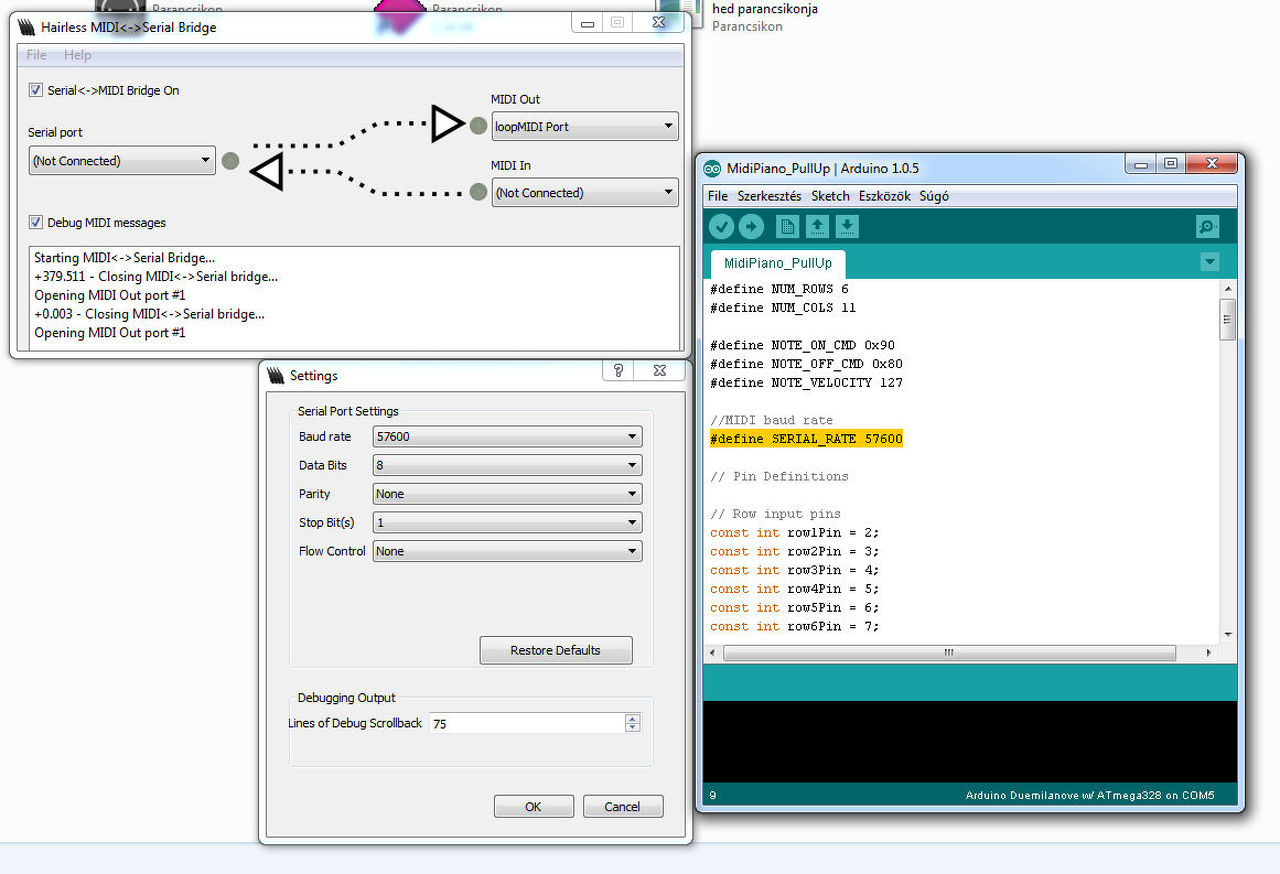
Task: Click the Restore Defaults button
Action: coord(556,650)
